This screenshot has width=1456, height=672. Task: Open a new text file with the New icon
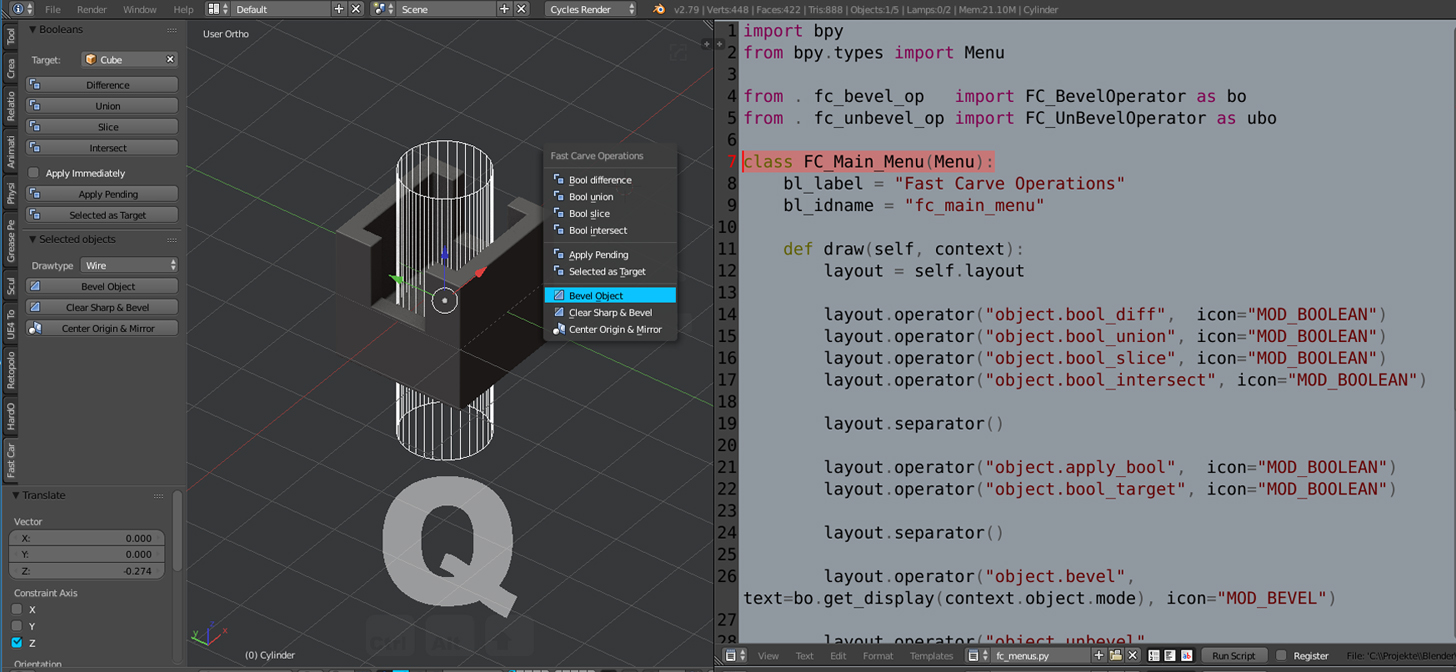click(x=1099, y=655)
